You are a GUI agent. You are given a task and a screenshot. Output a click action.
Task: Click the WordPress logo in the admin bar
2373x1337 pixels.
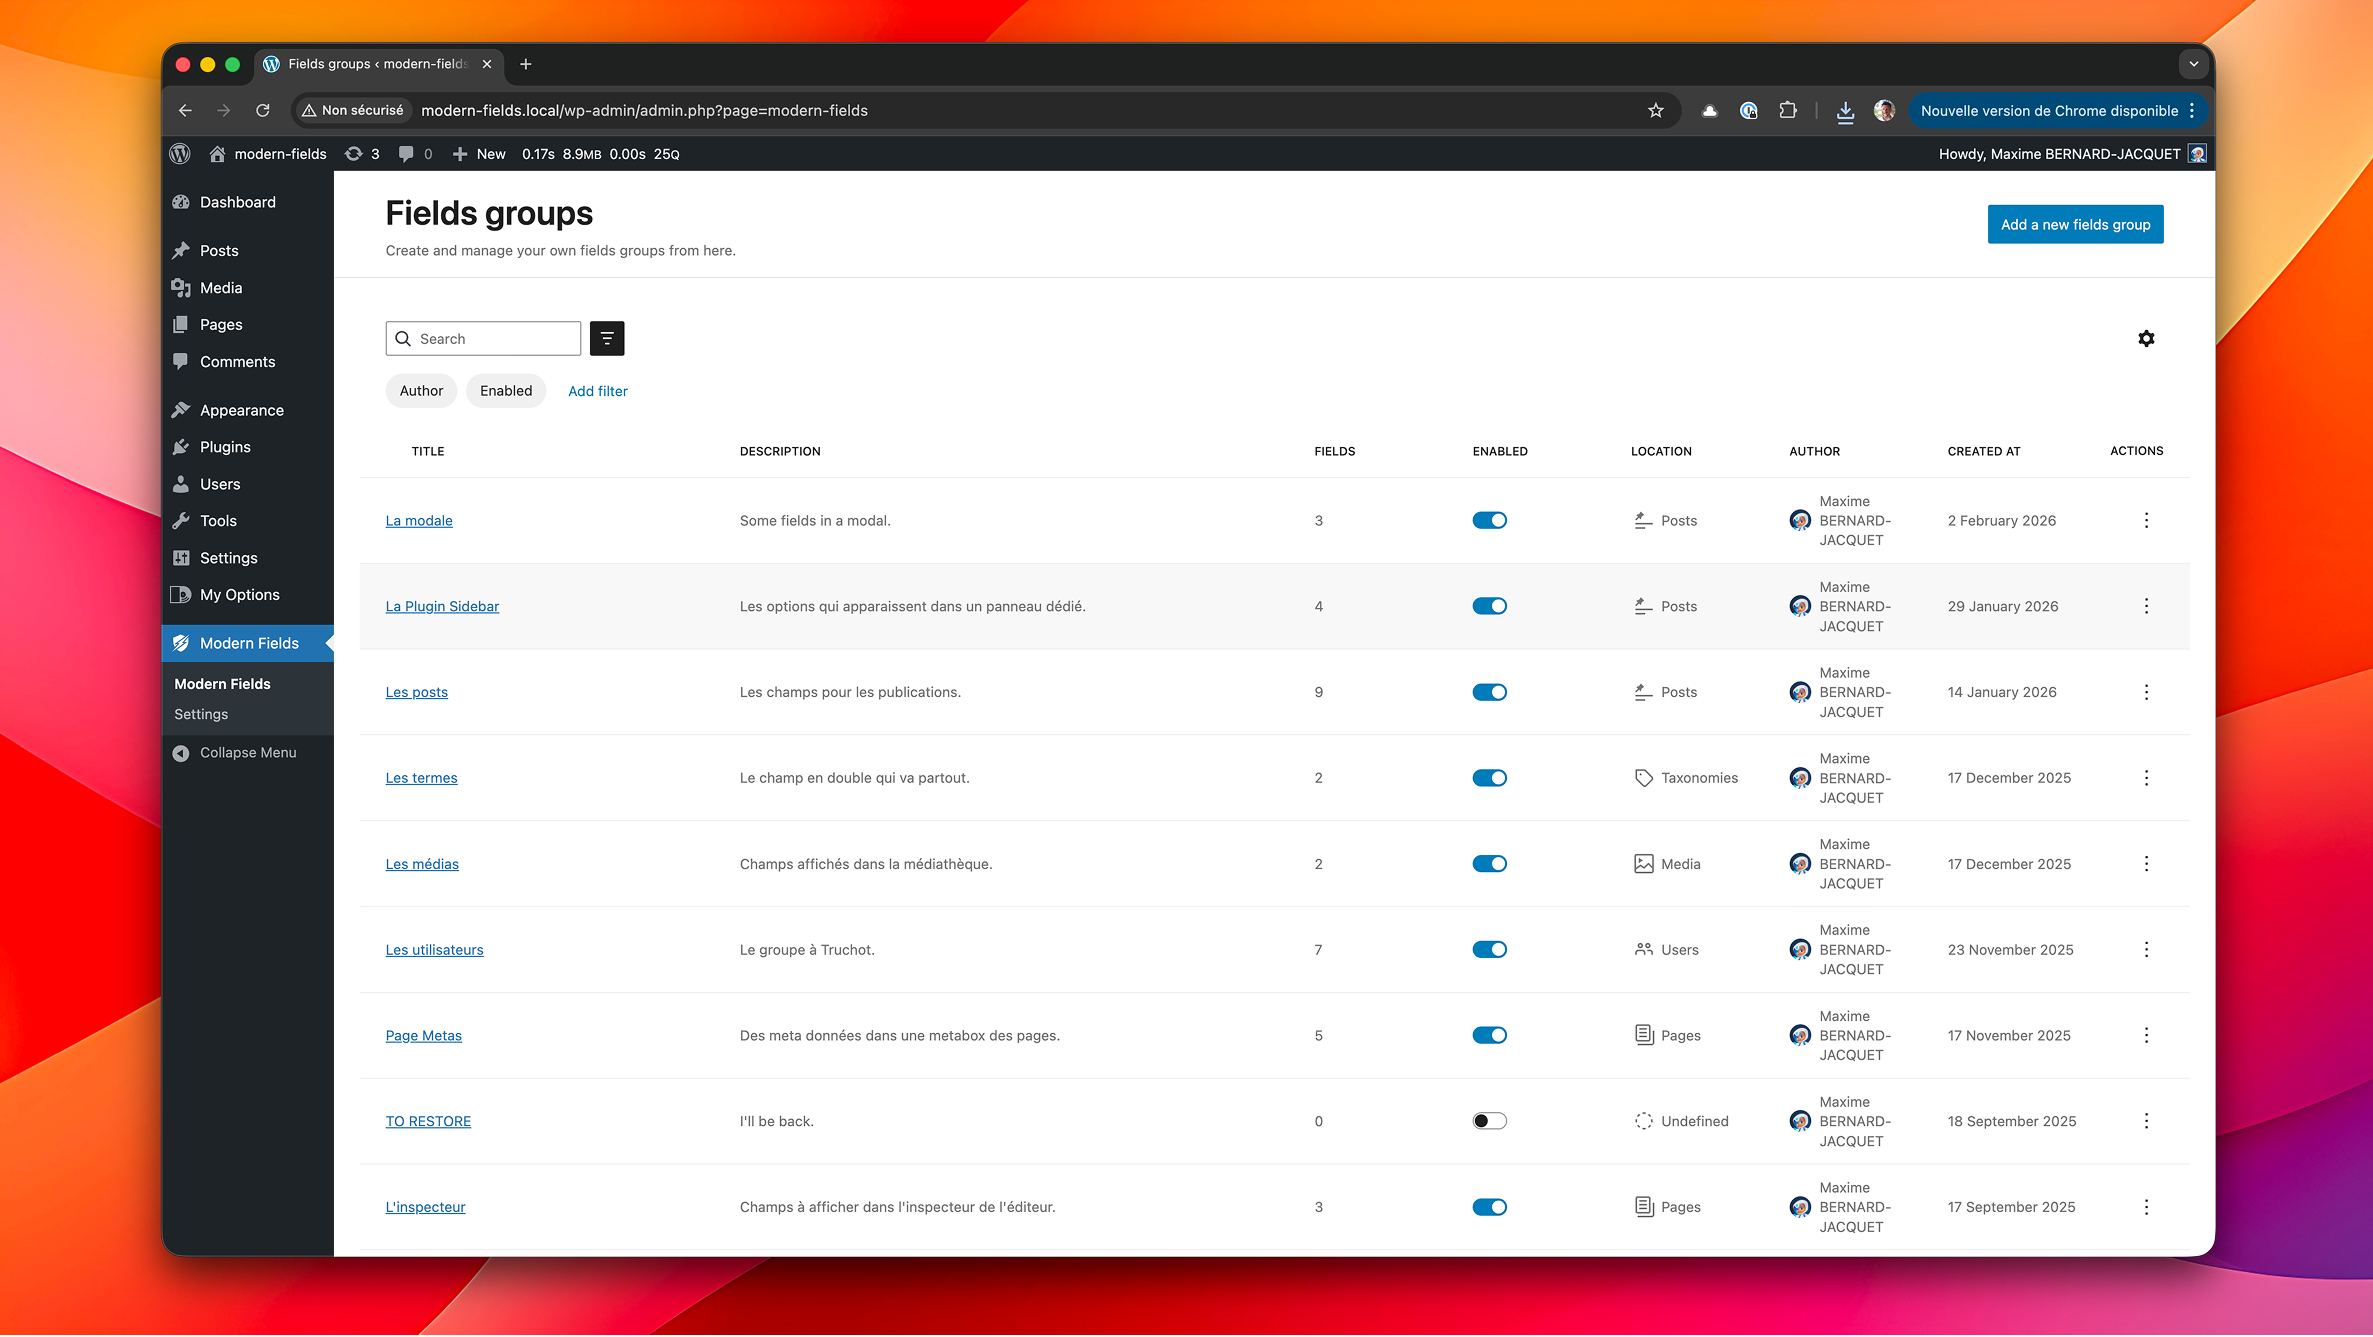180,154
